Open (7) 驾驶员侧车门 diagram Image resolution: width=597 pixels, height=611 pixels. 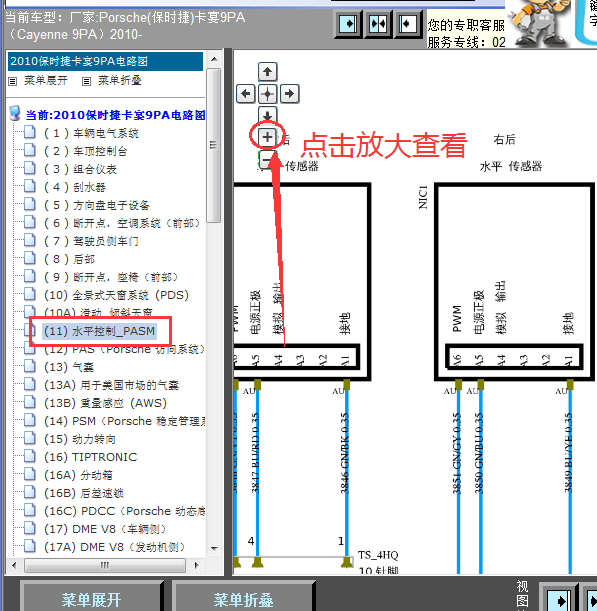(x=91, y=241)
